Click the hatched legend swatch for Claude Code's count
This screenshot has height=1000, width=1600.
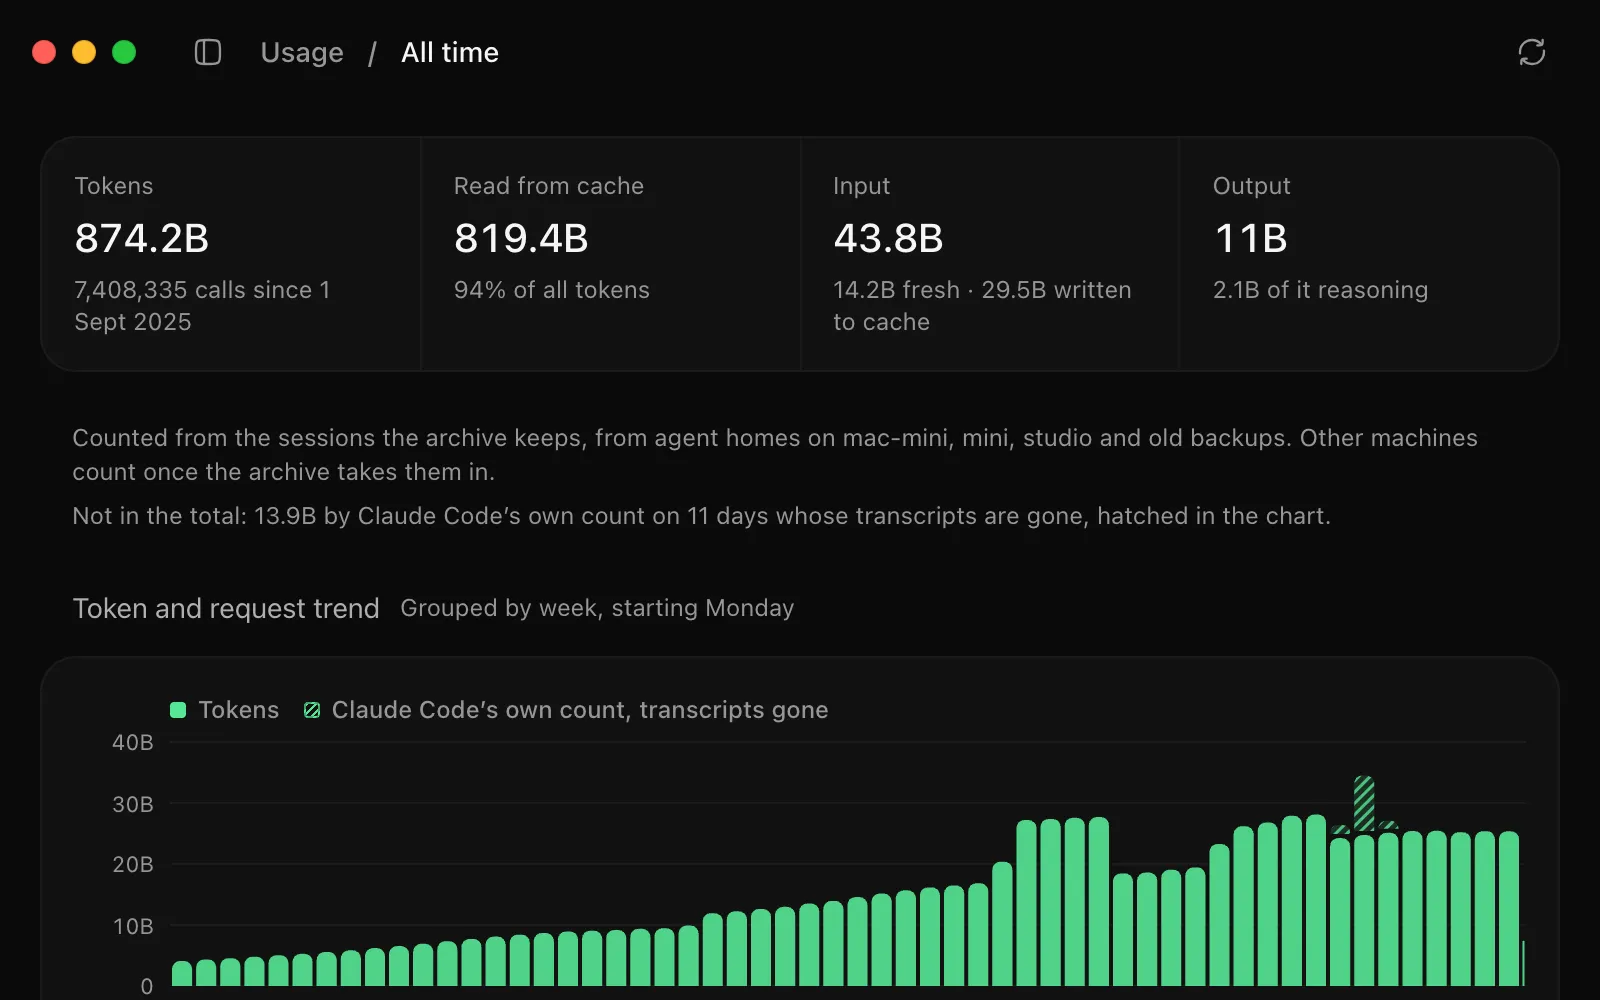pos(312,710)
